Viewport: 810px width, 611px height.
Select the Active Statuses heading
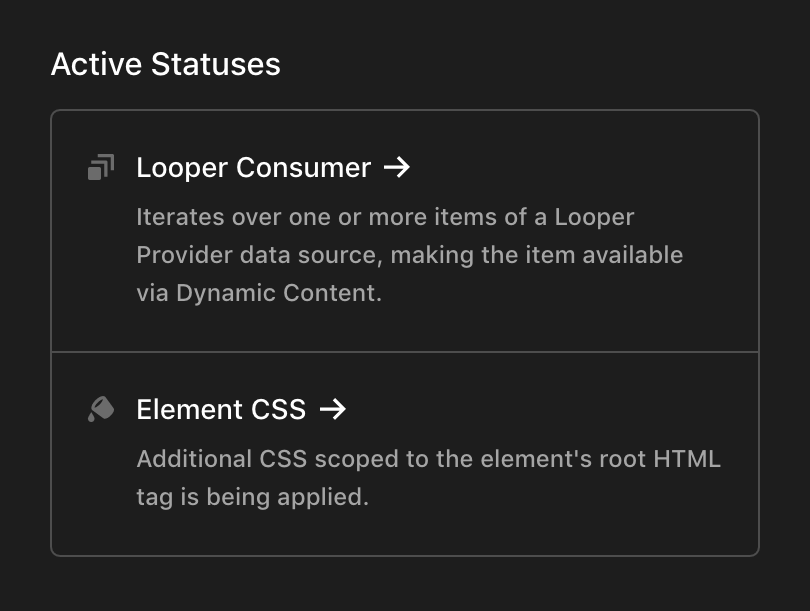pos(166,64)
